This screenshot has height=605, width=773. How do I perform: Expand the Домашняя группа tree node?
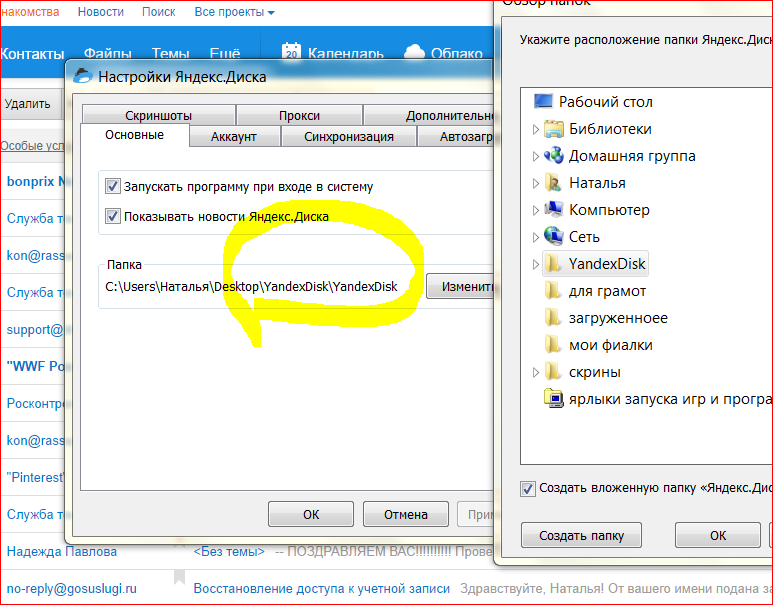point(536,156)
